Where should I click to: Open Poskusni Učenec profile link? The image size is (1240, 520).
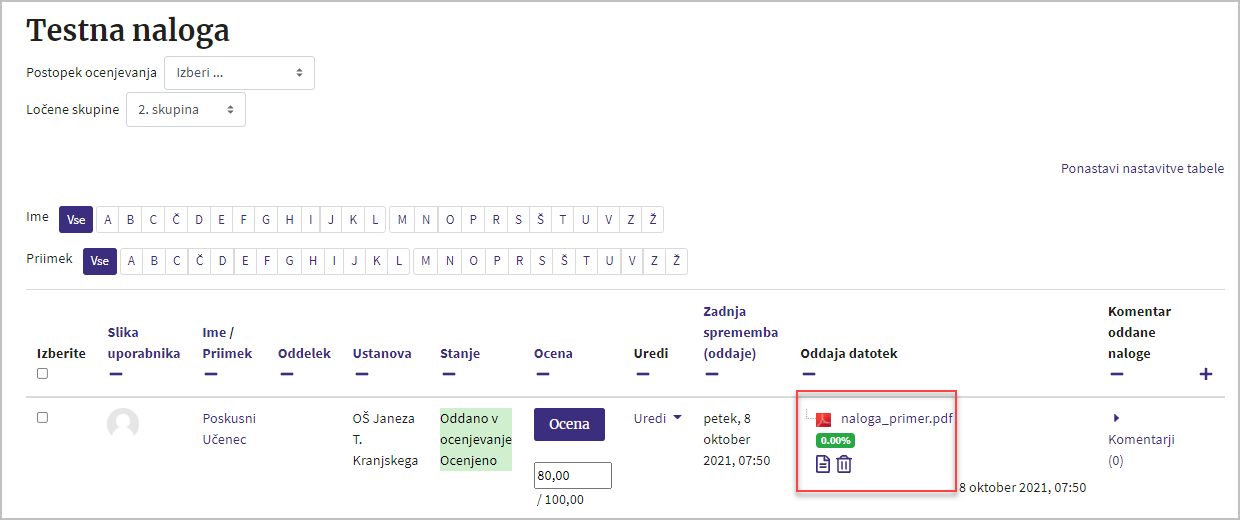click(229, 429)
